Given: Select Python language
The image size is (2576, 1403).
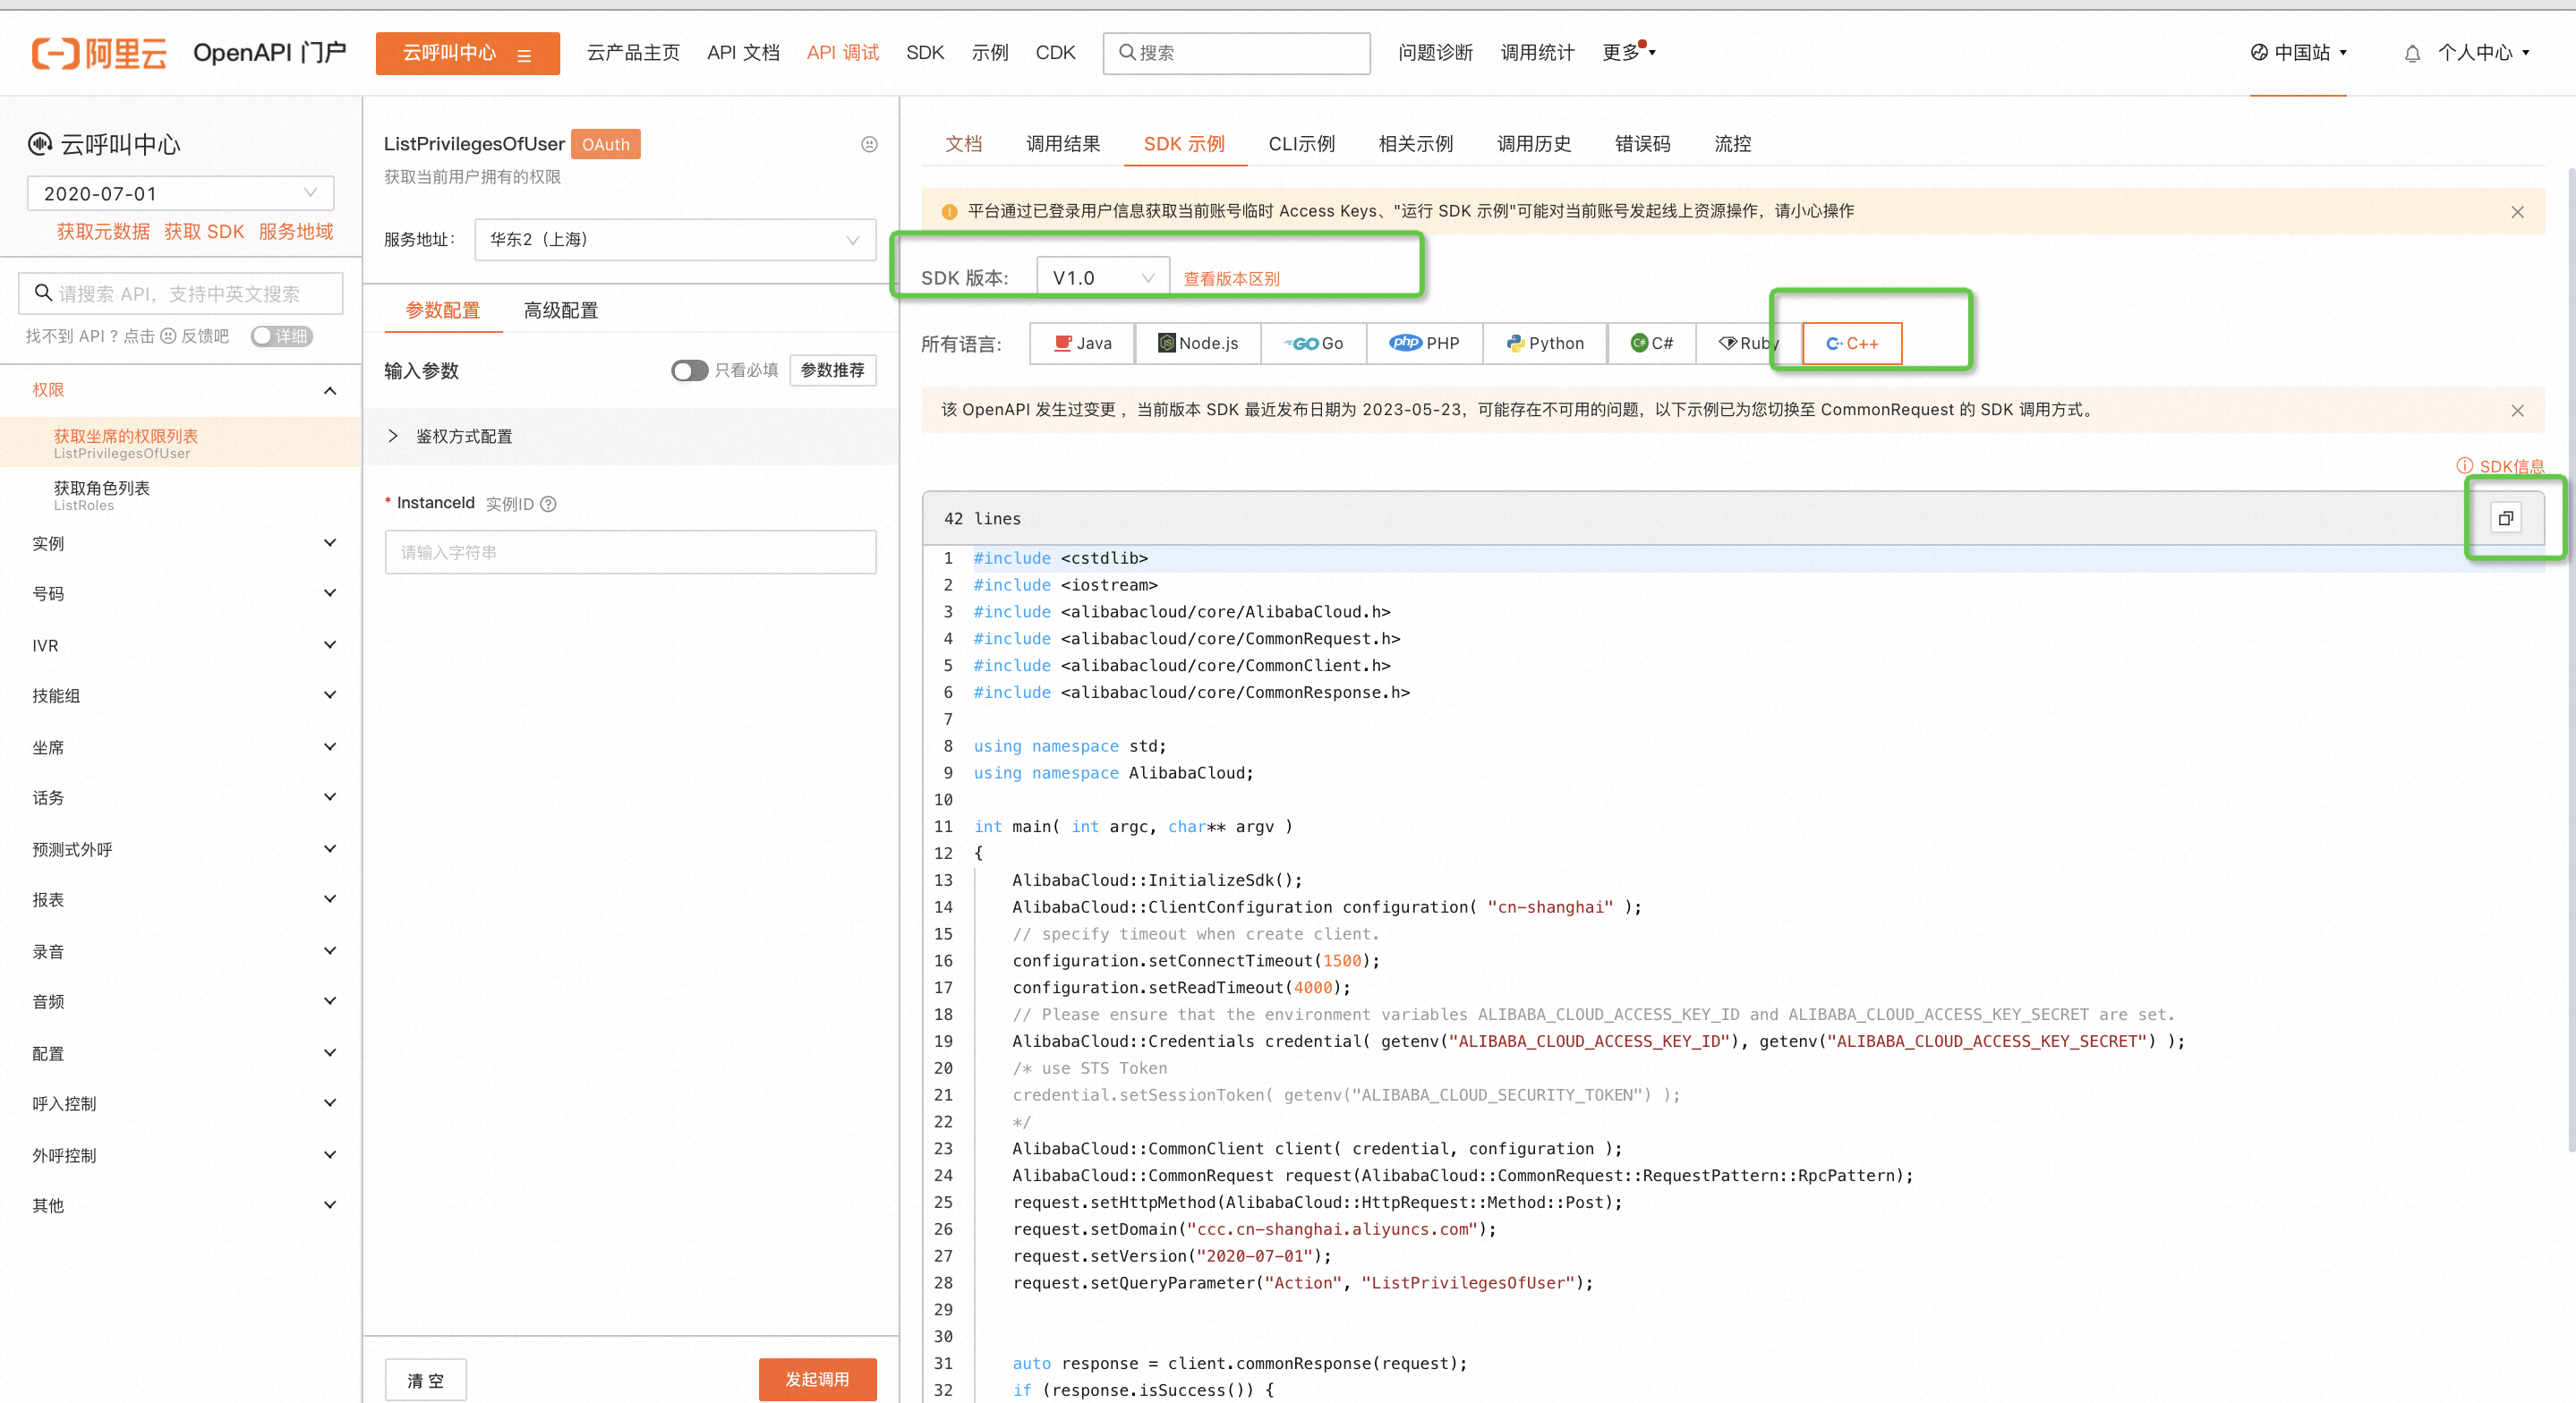Looking at the screenshot, I should pyautogui.click(x=1545, y=343).
